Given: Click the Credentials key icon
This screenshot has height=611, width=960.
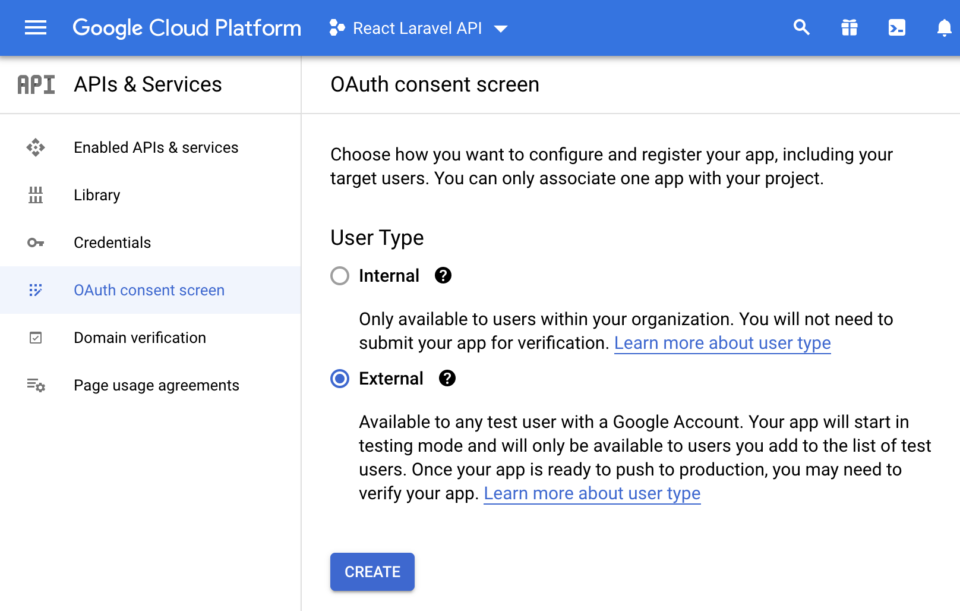Looking at the screenshot, I should (x=35, y=242).
